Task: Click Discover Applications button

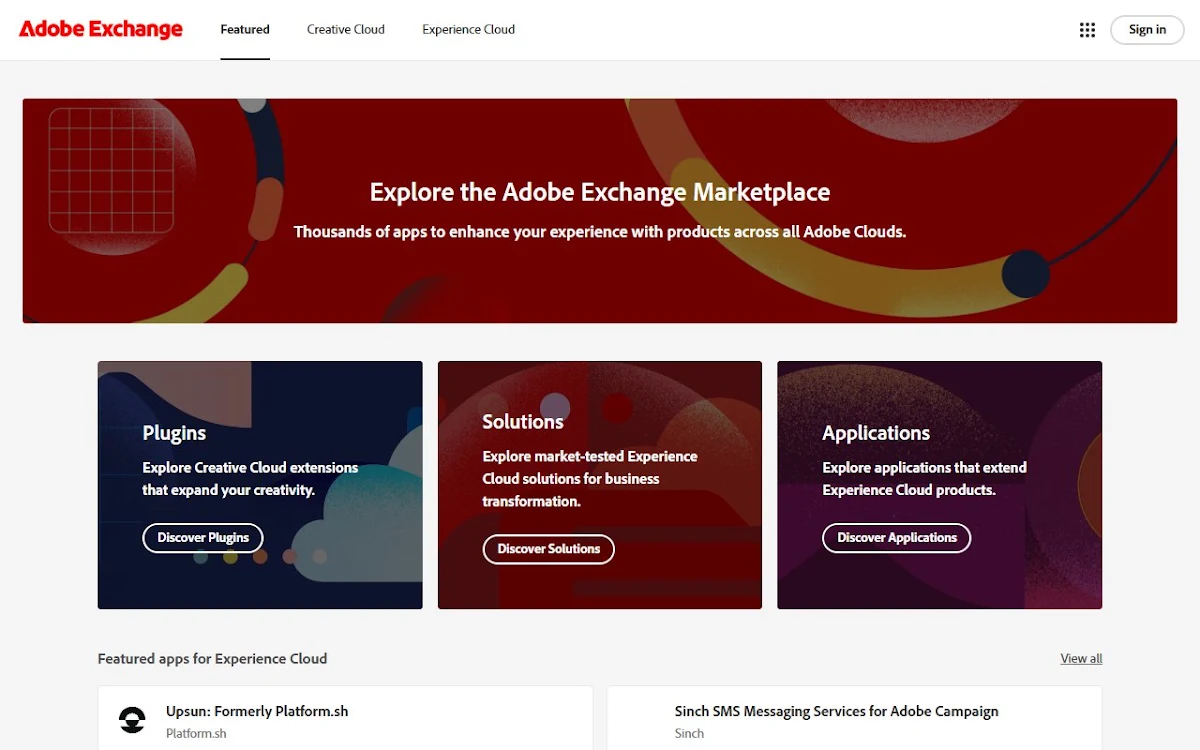Action: pos(897,538)
